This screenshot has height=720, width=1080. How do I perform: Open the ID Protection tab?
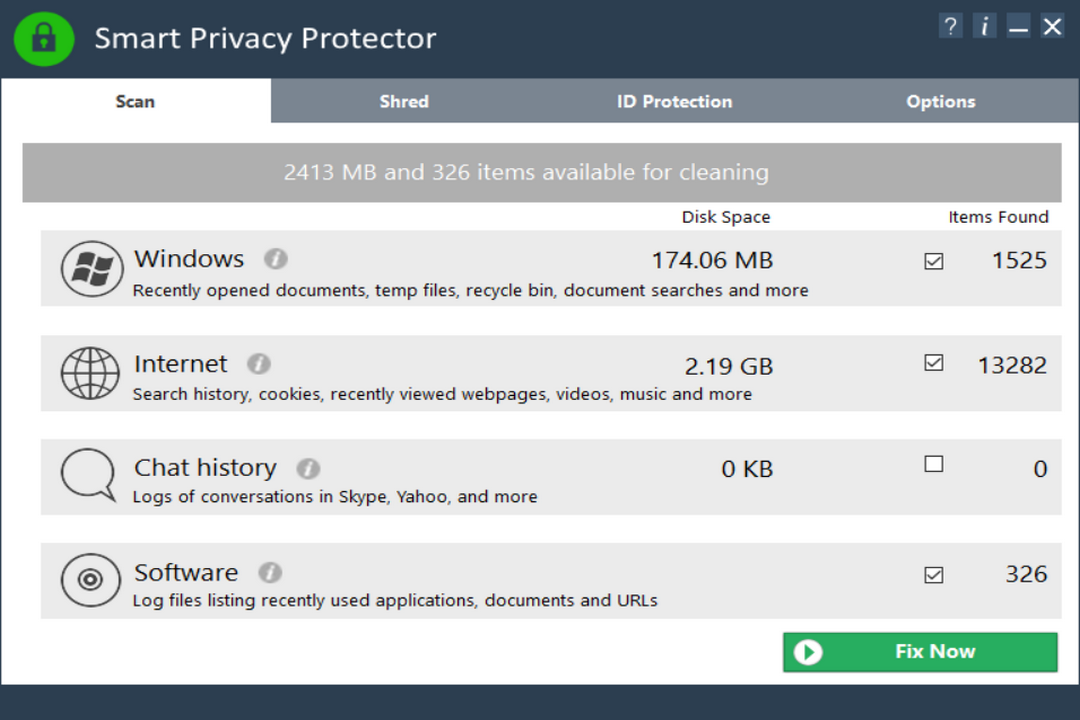pos(673,101)
